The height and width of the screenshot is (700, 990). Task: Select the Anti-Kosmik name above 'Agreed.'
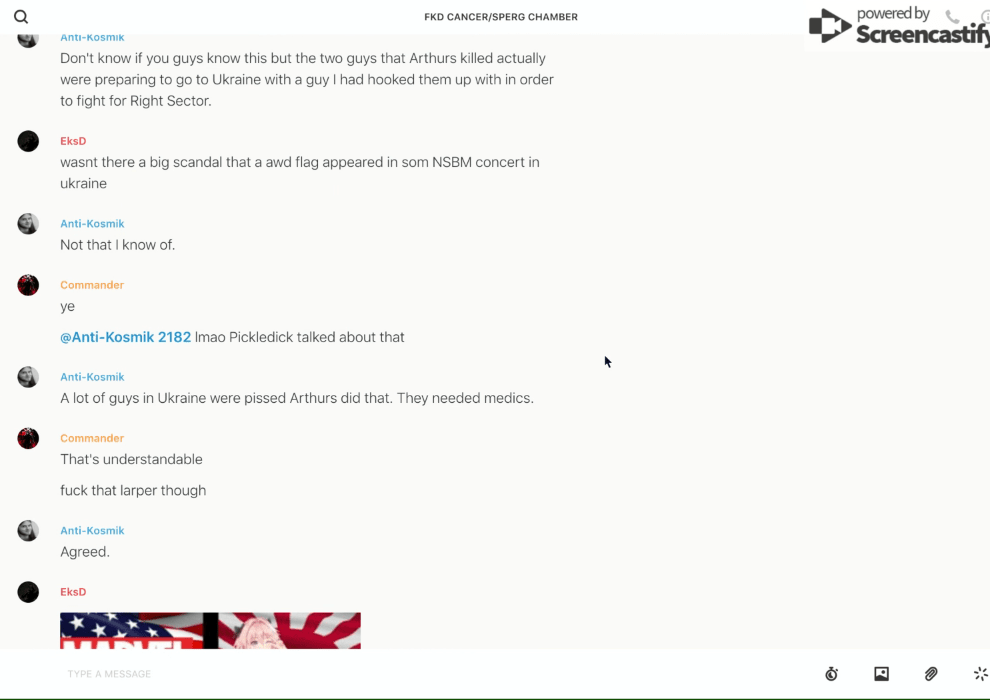click(92, 530)
